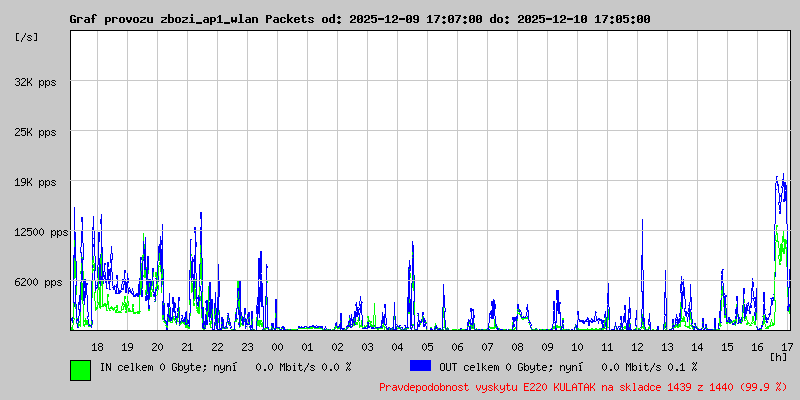Viewport: 800px width, 400px height.
Task: Click hour label 23 on the x-axis
Action: click(x=247, y=347)
